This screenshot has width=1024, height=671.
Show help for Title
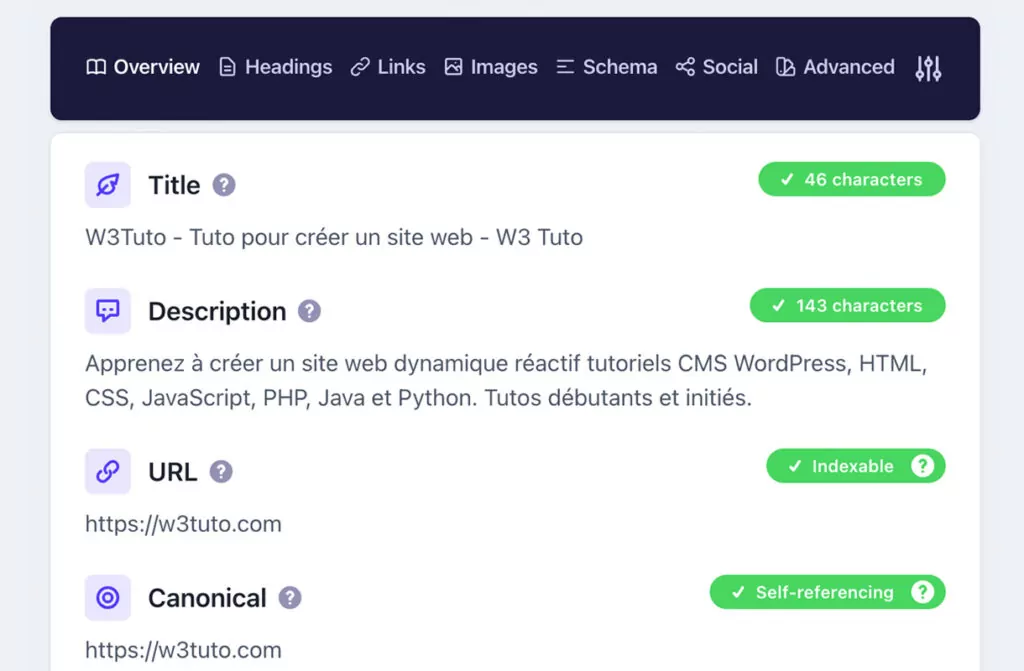point(224,185)
